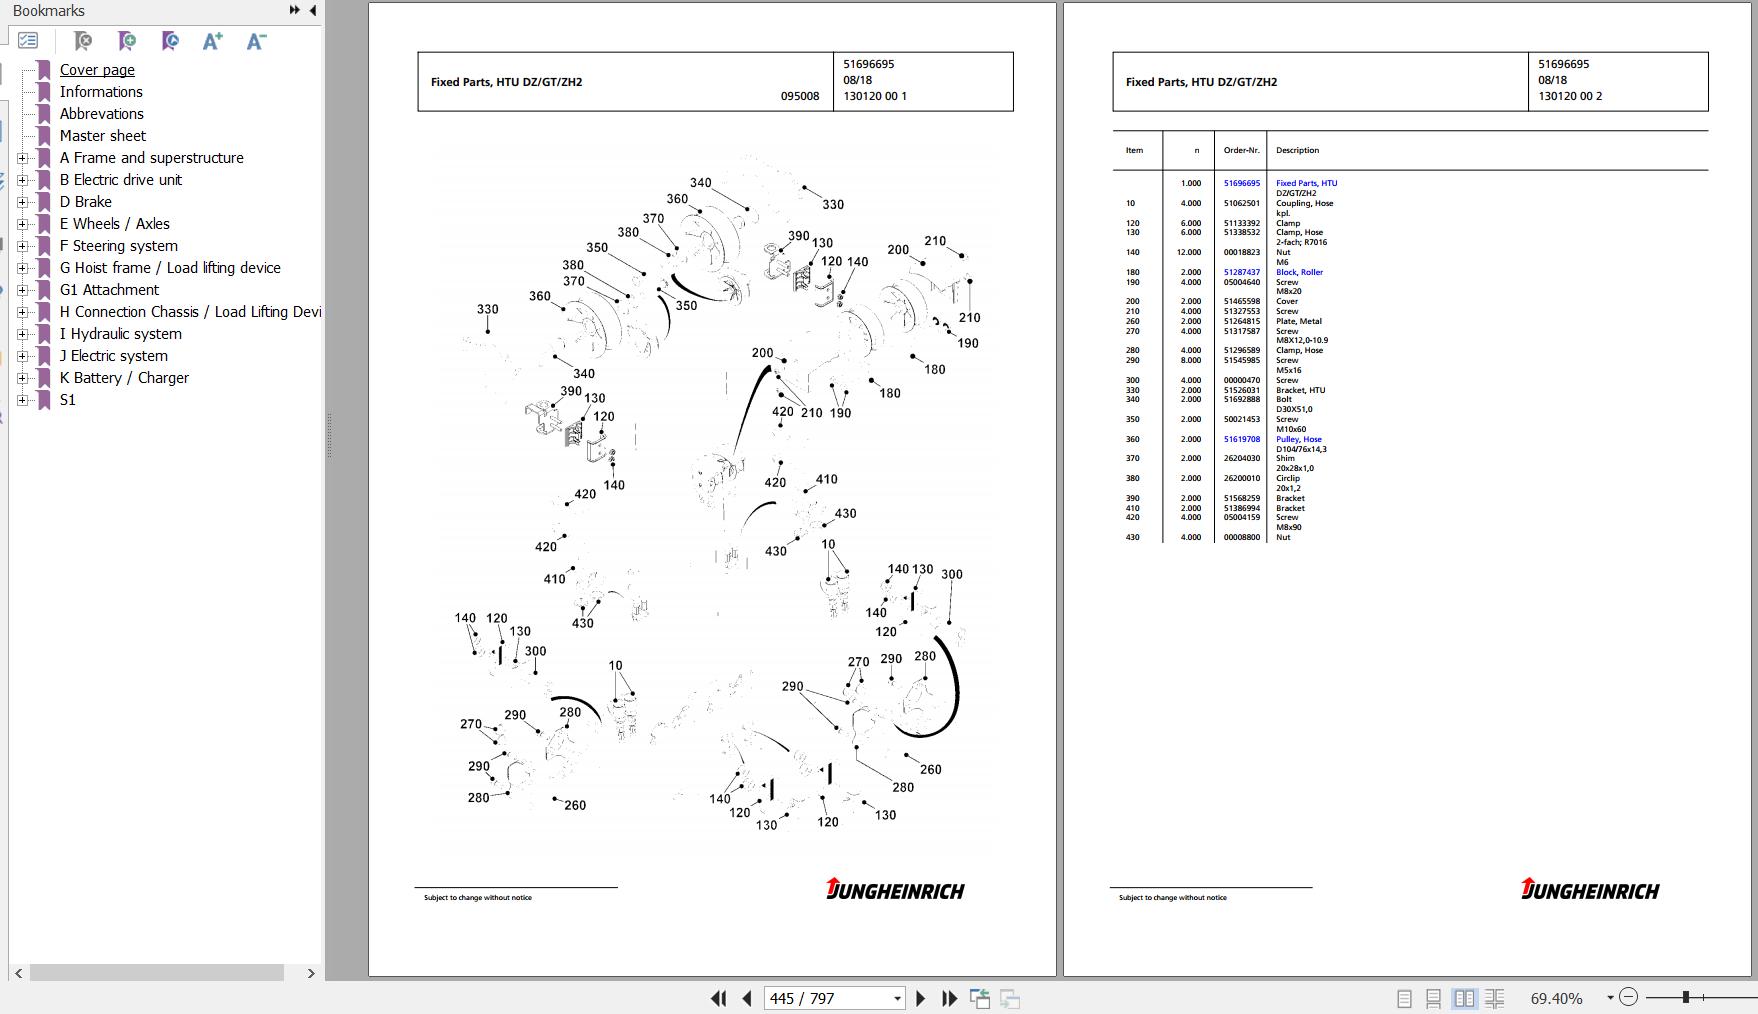Expand the B Electric drive unit bookmark

click(x=22, y=180)
